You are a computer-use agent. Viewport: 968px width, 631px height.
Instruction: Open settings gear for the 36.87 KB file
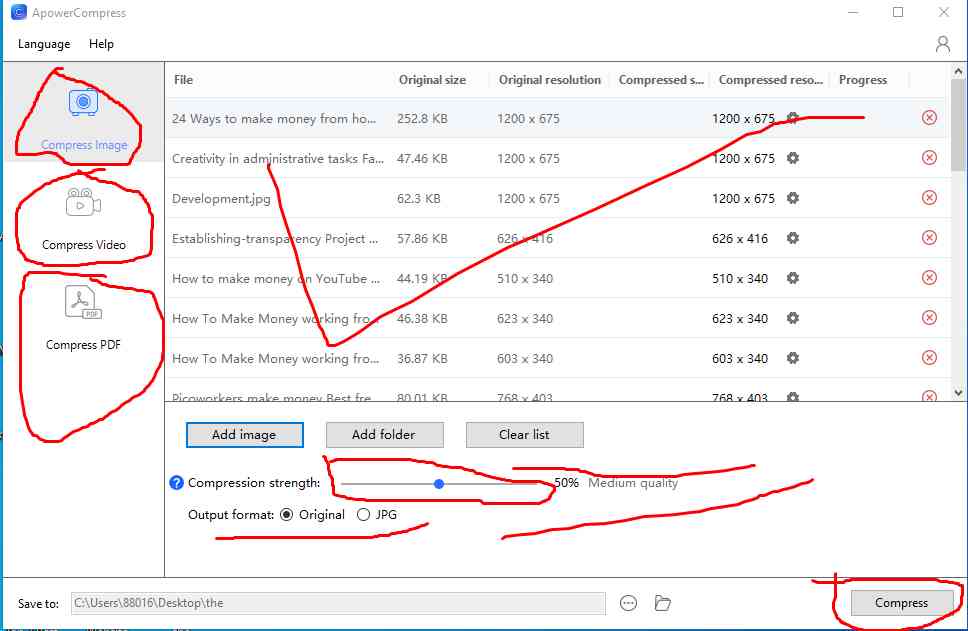pos(793,358)
